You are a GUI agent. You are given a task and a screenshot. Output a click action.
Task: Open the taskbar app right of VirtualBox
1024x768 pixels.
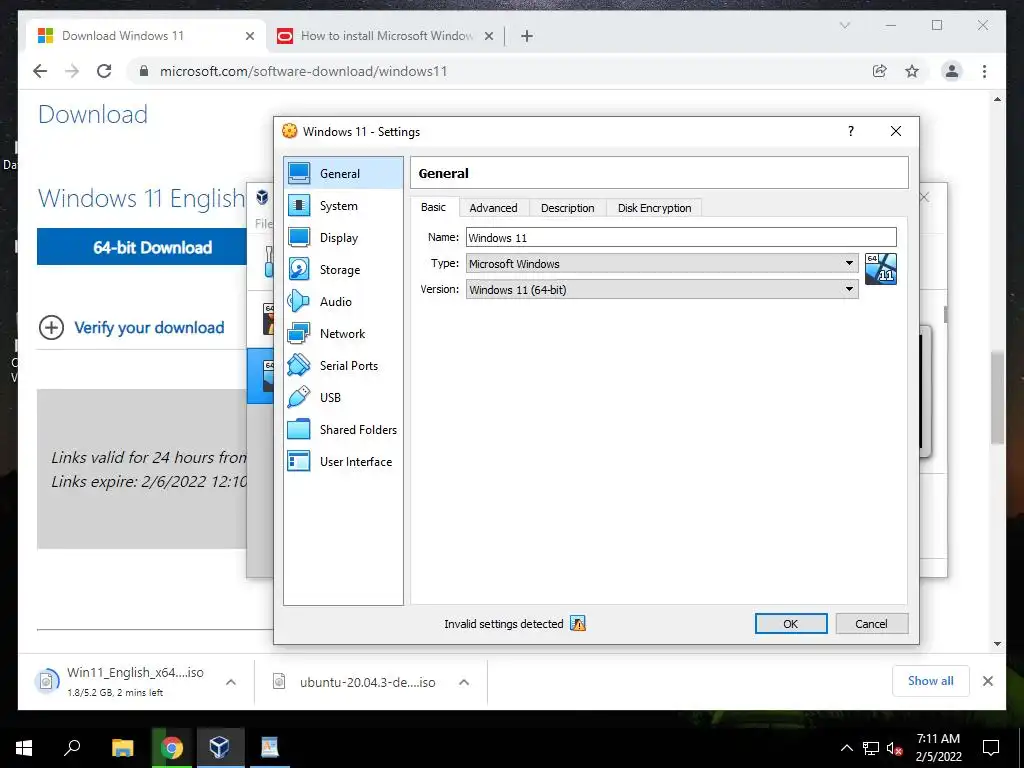pyautogui.click(x=270, y=747)
